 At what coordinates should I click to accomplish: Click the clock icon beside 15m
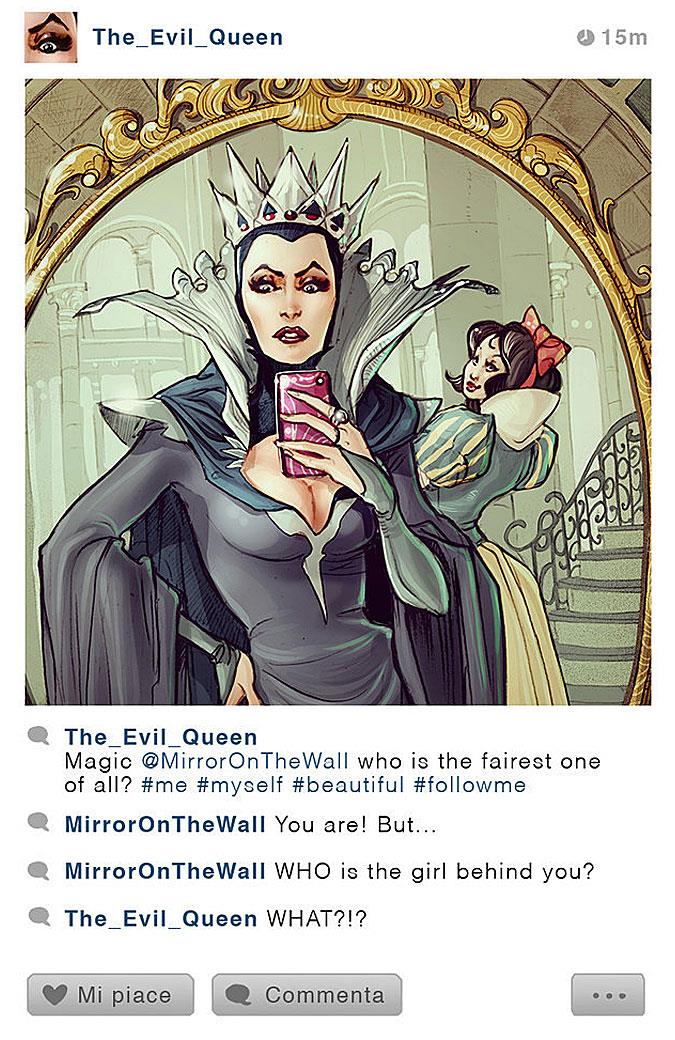(585, 37)
